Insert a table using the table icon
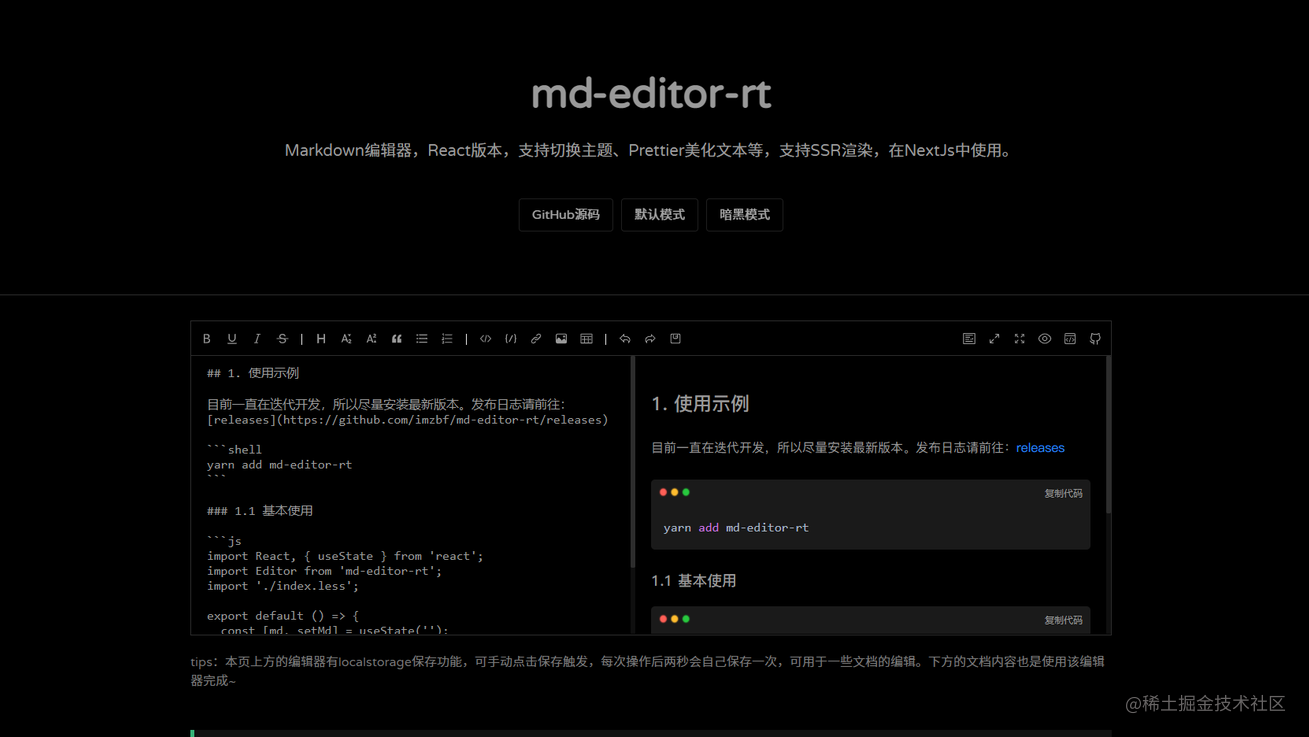Image resolution: width=1309 pixels, height=737 pixels. pyautogui.click(x=586, y=339)
